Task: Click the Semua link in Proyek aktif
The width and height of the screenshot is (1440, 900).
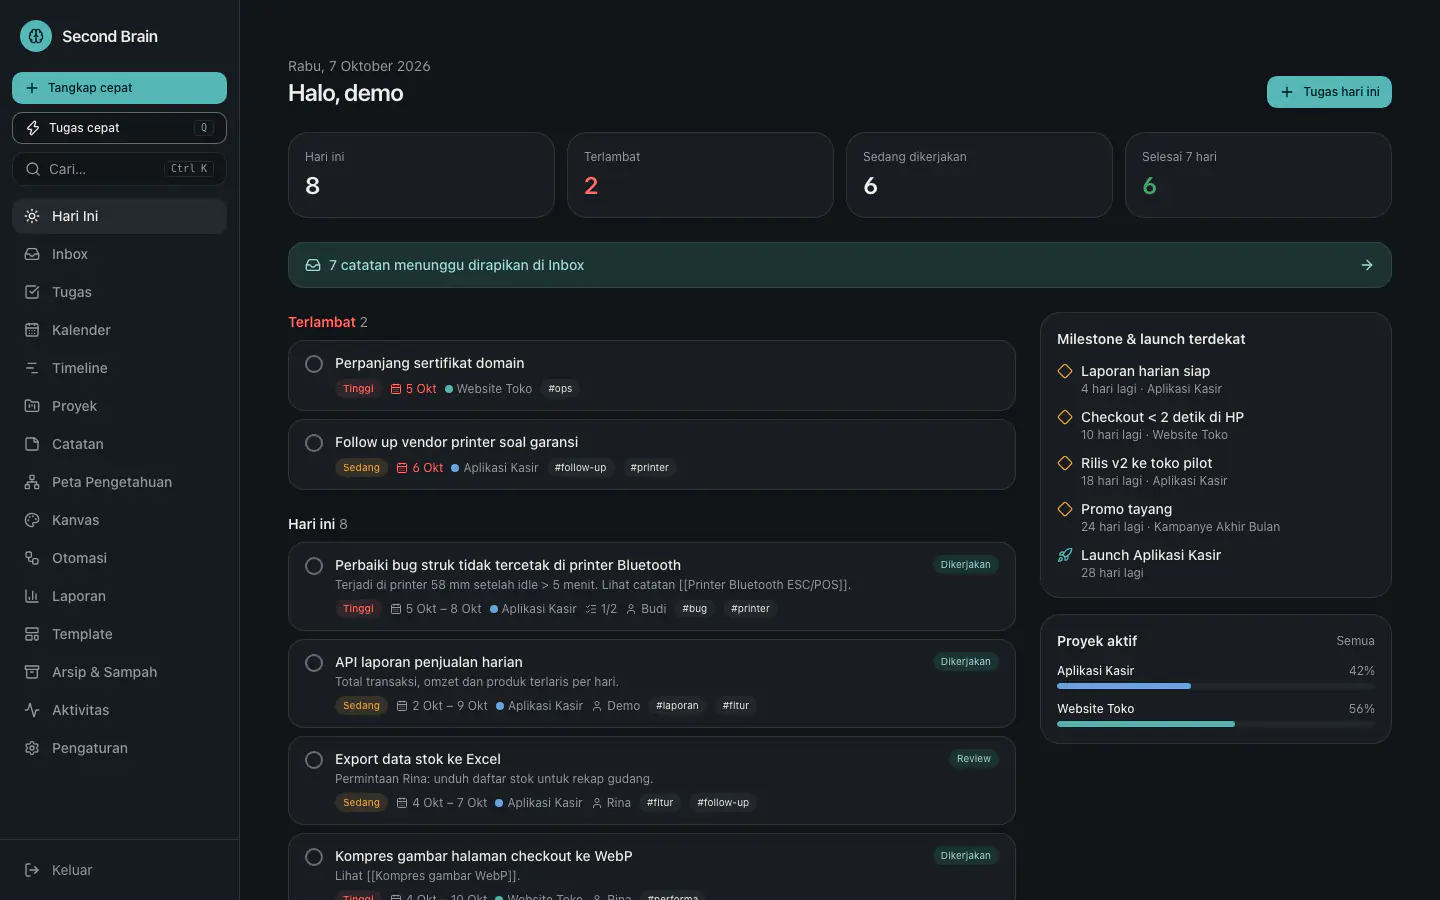Action: 1355,641
